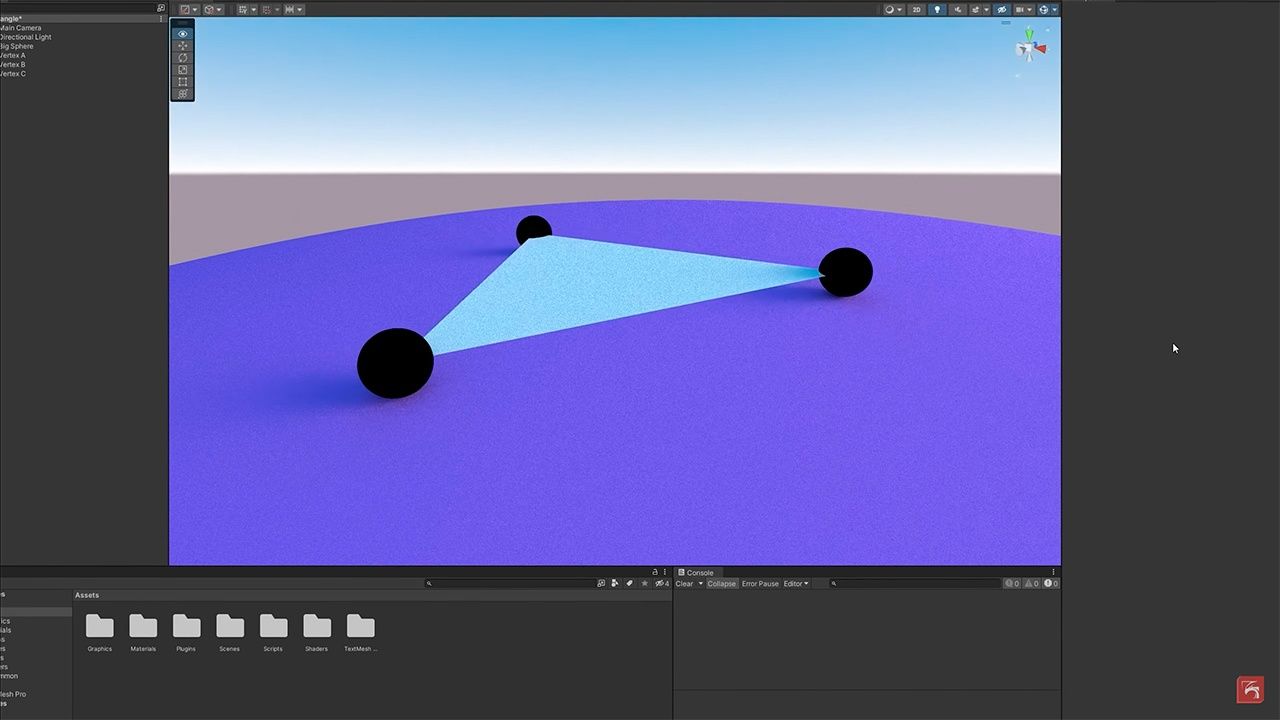Viewport: 1280px width, 720px height.
Task: Clear the Console log
Action: tap(684, 584)
